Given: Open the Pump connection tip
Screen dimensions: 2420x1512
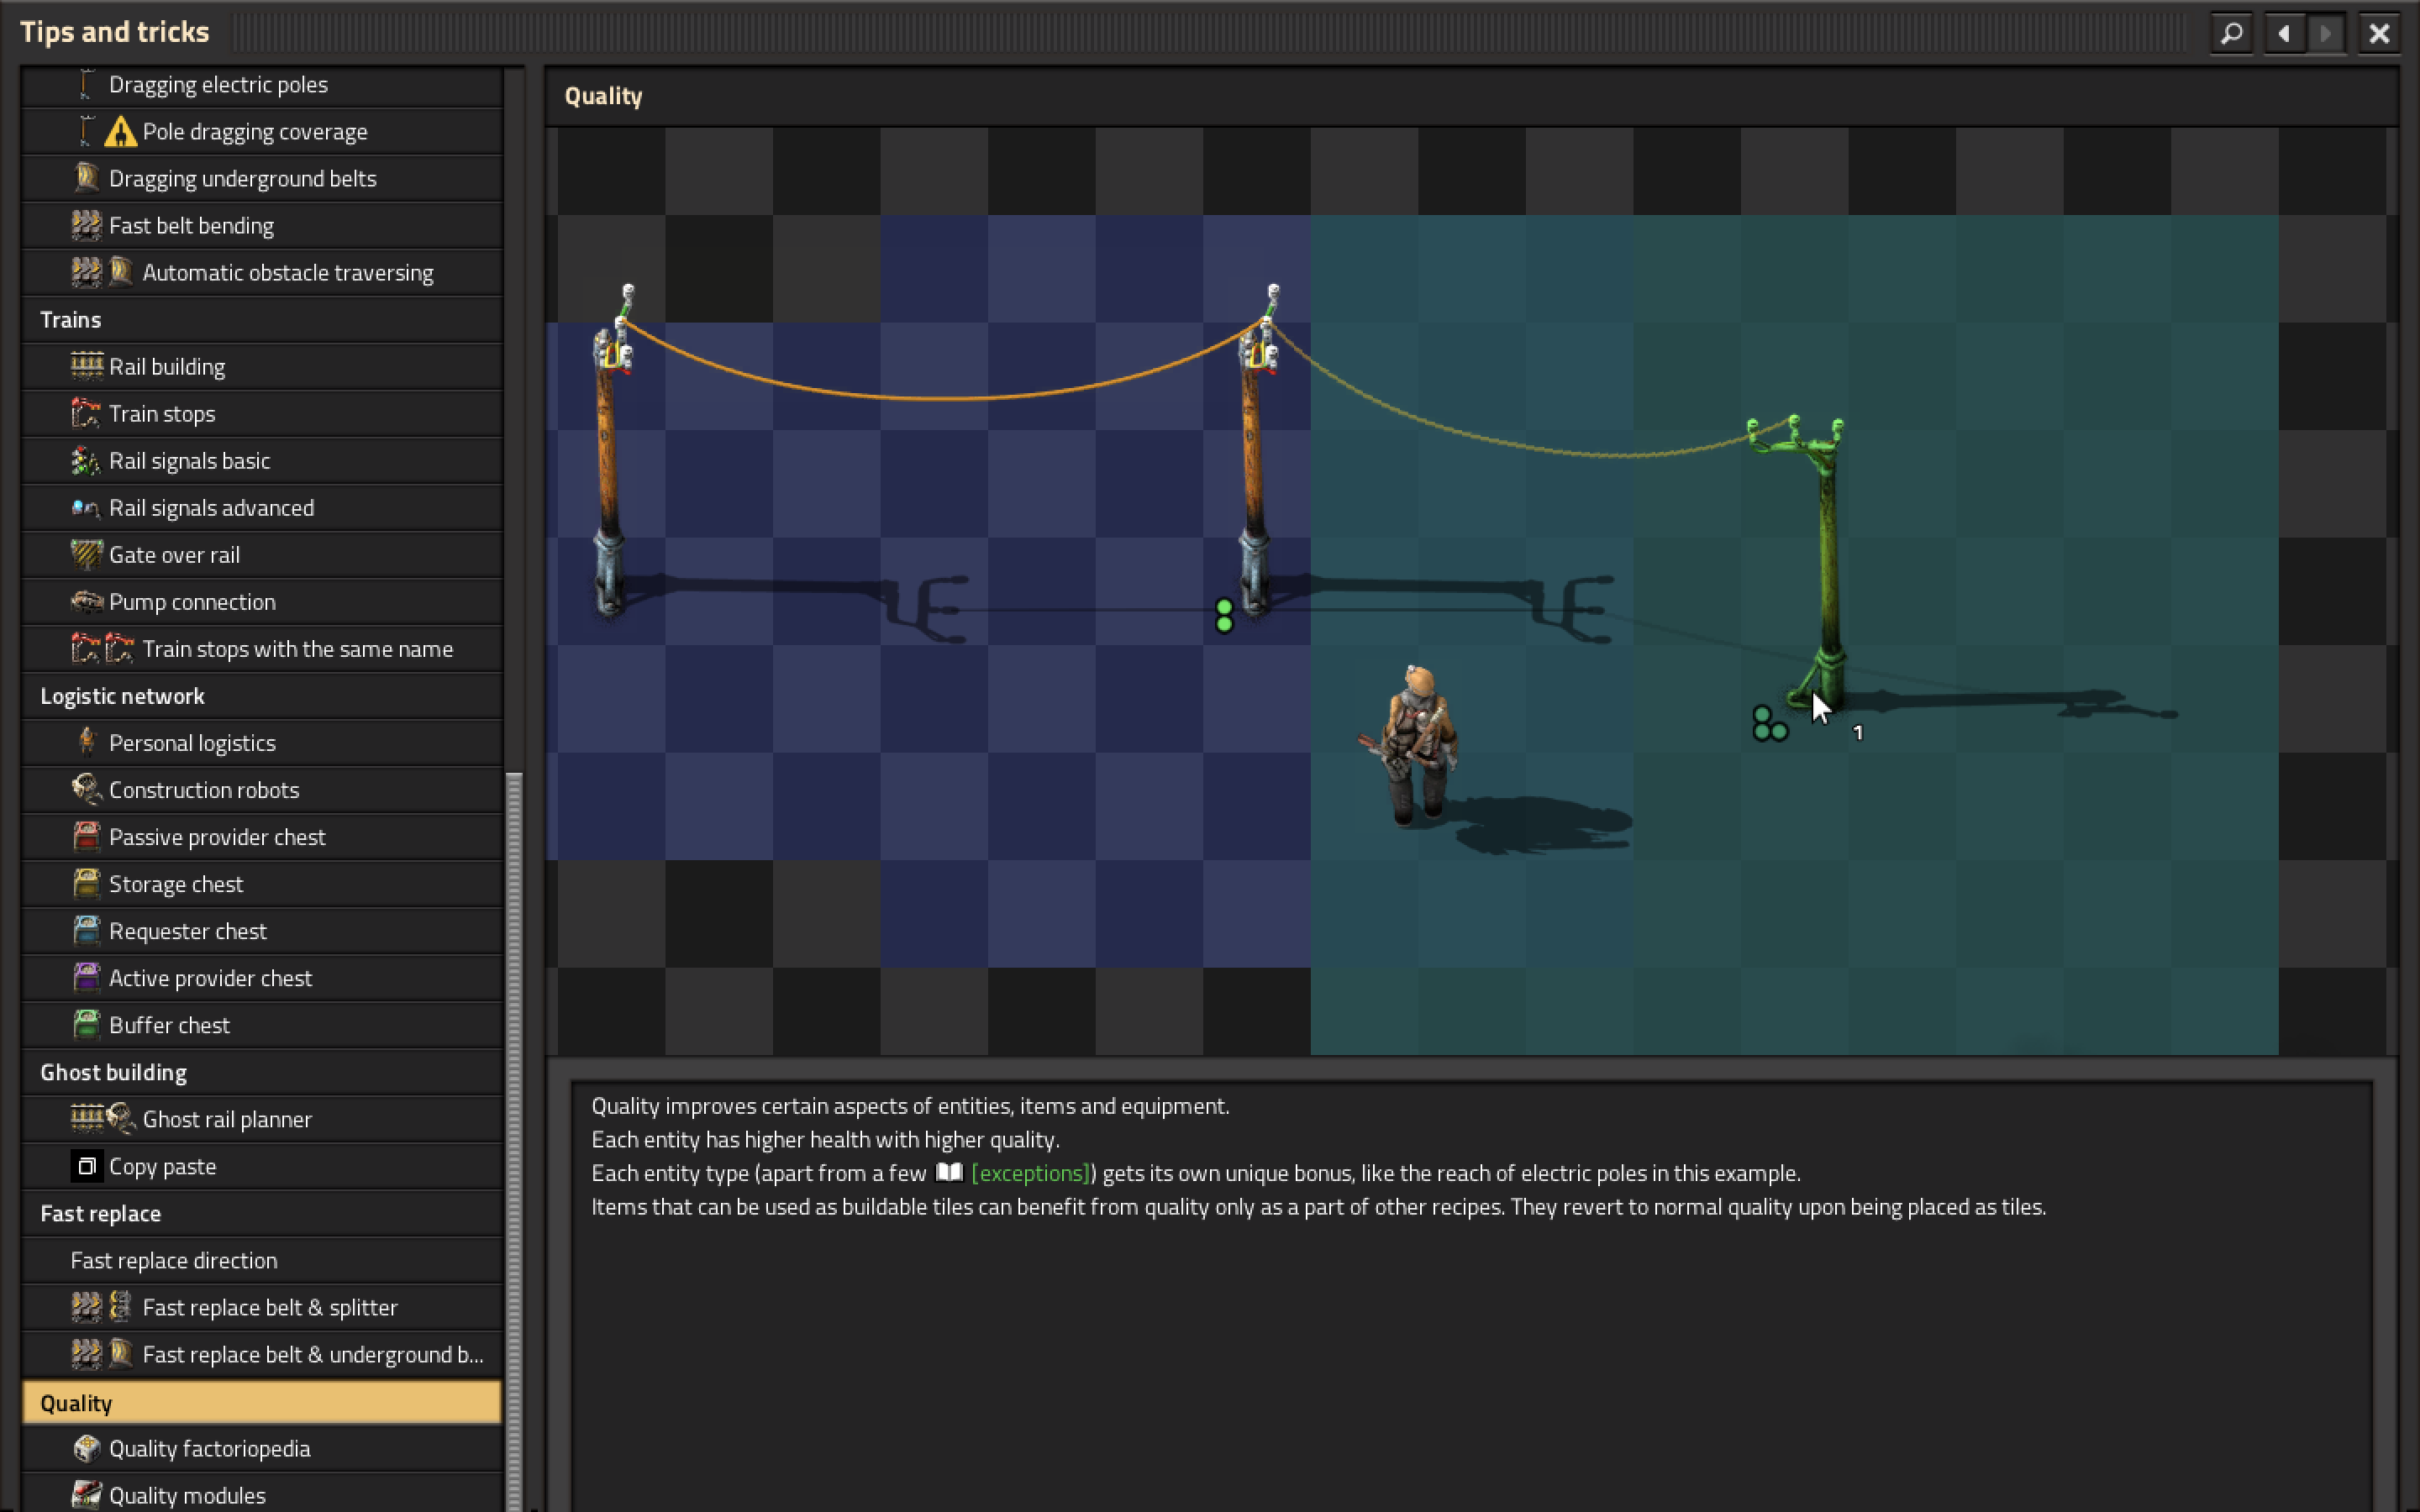Looking at the screenshot, I should point(262,602).
